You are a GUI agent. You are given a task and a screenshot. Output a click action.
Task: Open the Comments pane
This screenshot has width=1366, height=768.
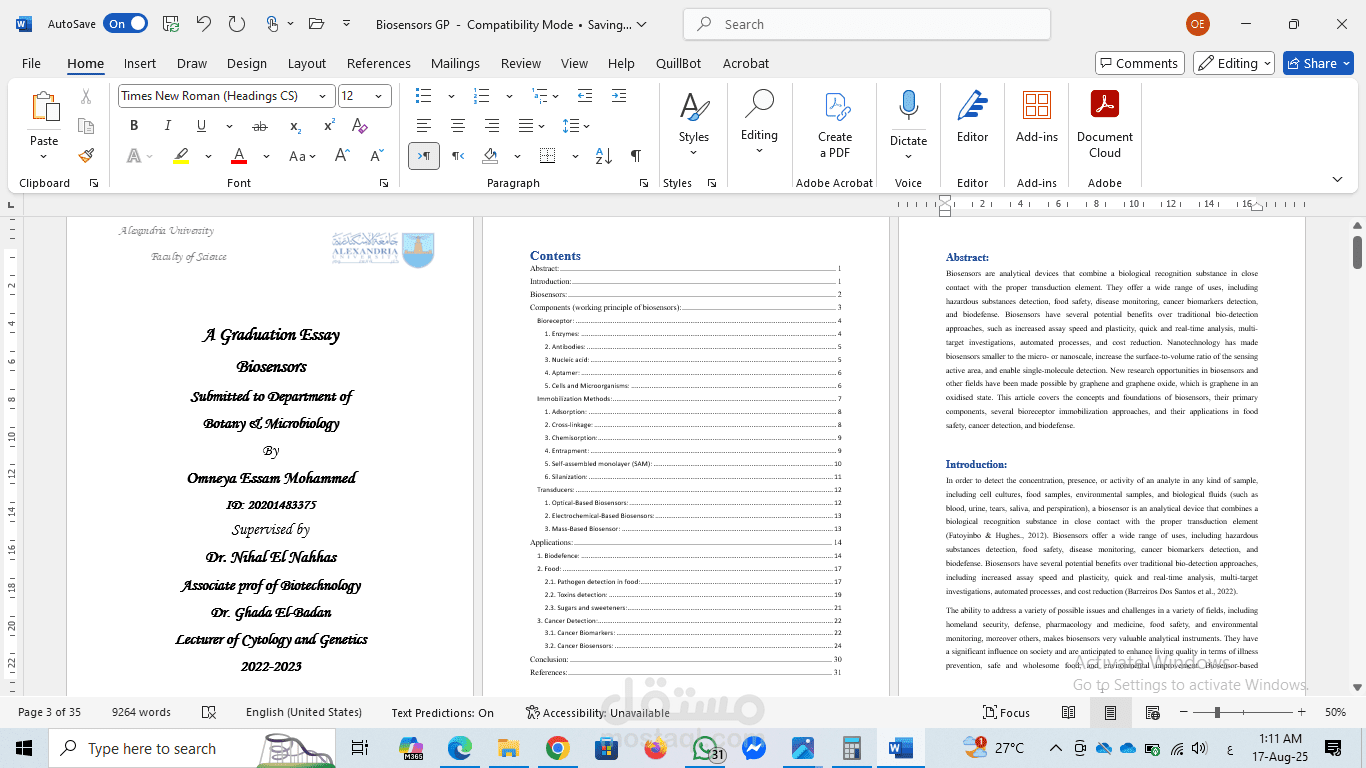1140,63
